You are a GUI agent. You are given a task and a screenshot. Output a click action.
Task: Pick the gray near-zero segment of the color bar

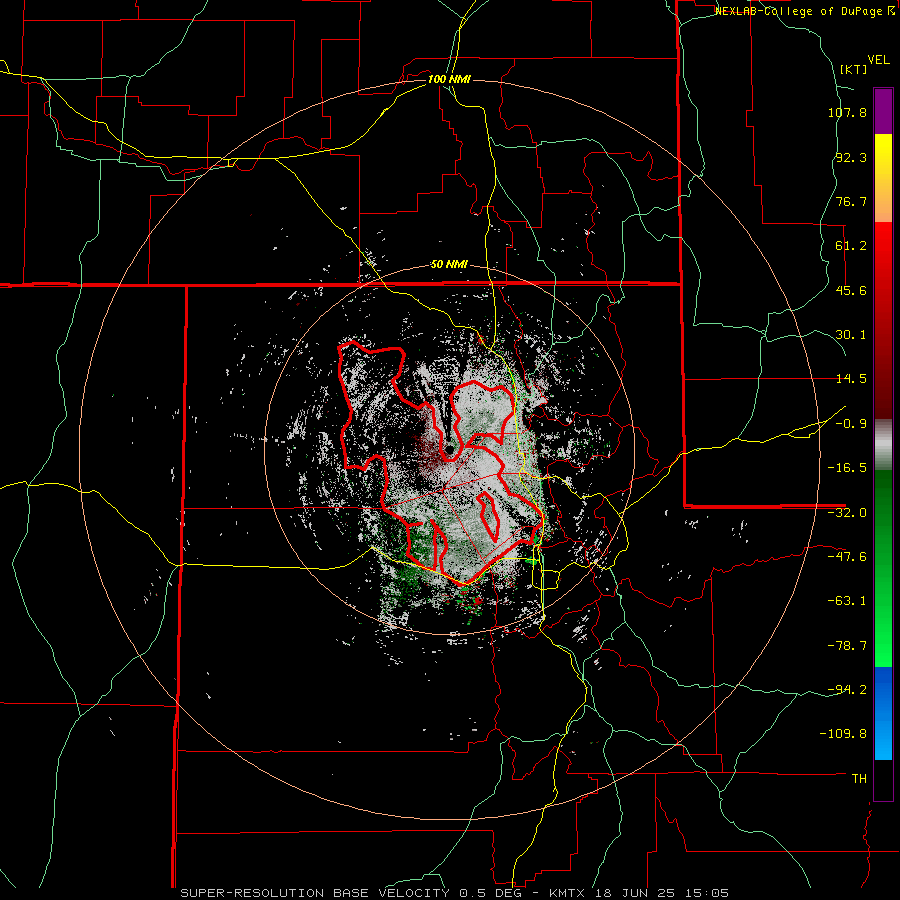(883, 445)
